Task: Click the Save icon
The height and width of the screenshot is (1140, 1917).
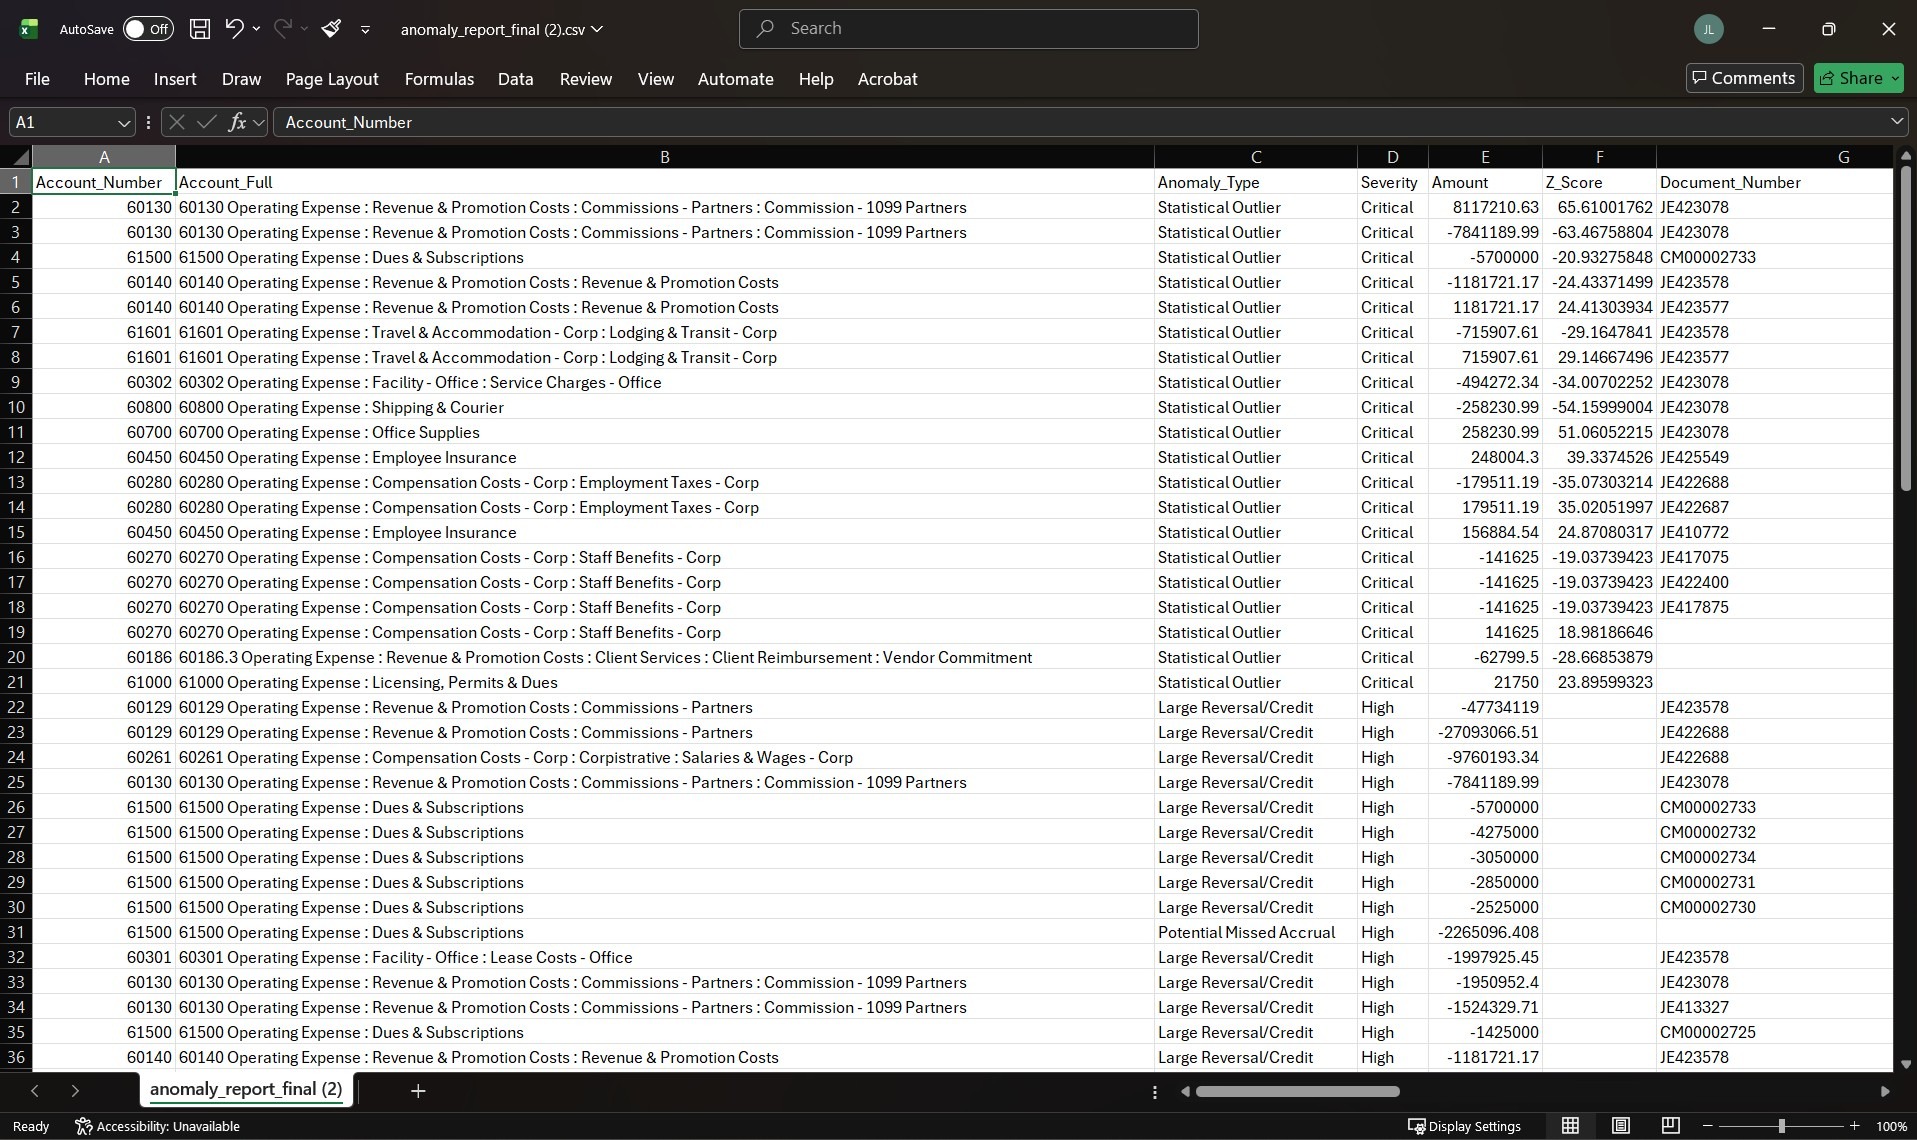Action: (x=199, y=29)
